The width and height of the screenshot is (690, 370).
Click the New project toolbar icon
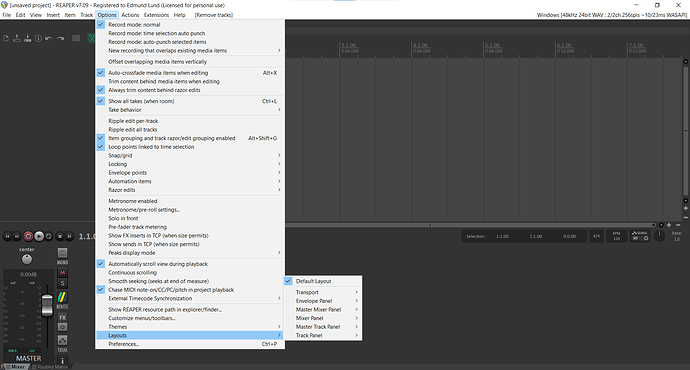6,38
